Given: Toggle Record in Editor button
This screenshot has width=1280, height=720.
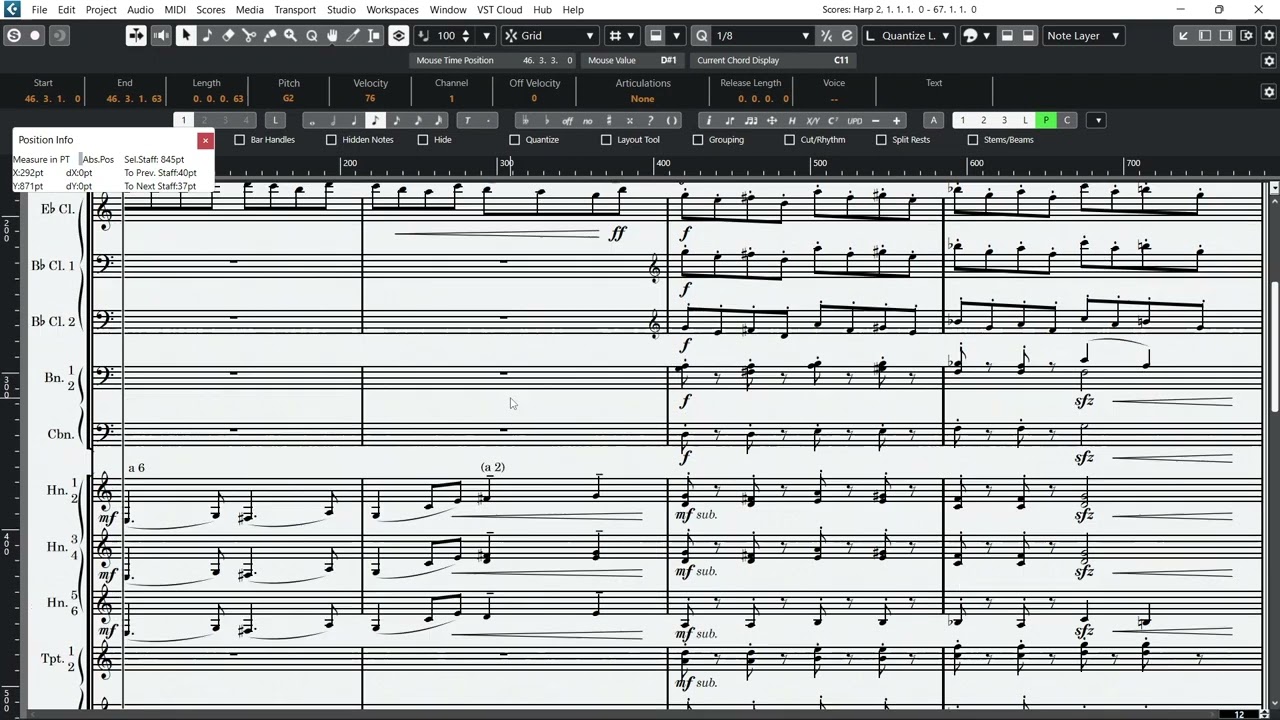Looking at the screenshot, I should point(35,36).
